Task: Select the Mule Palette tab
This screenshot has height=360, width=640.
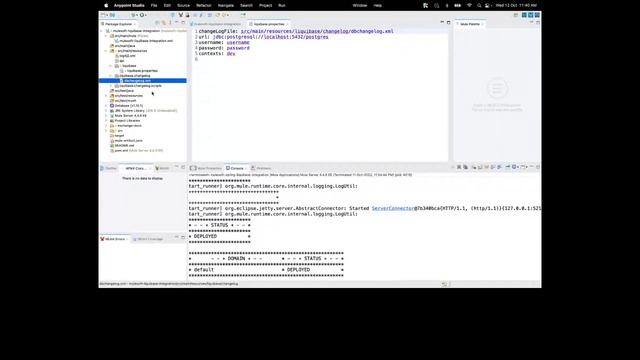Action: click(x=470, y=24)
